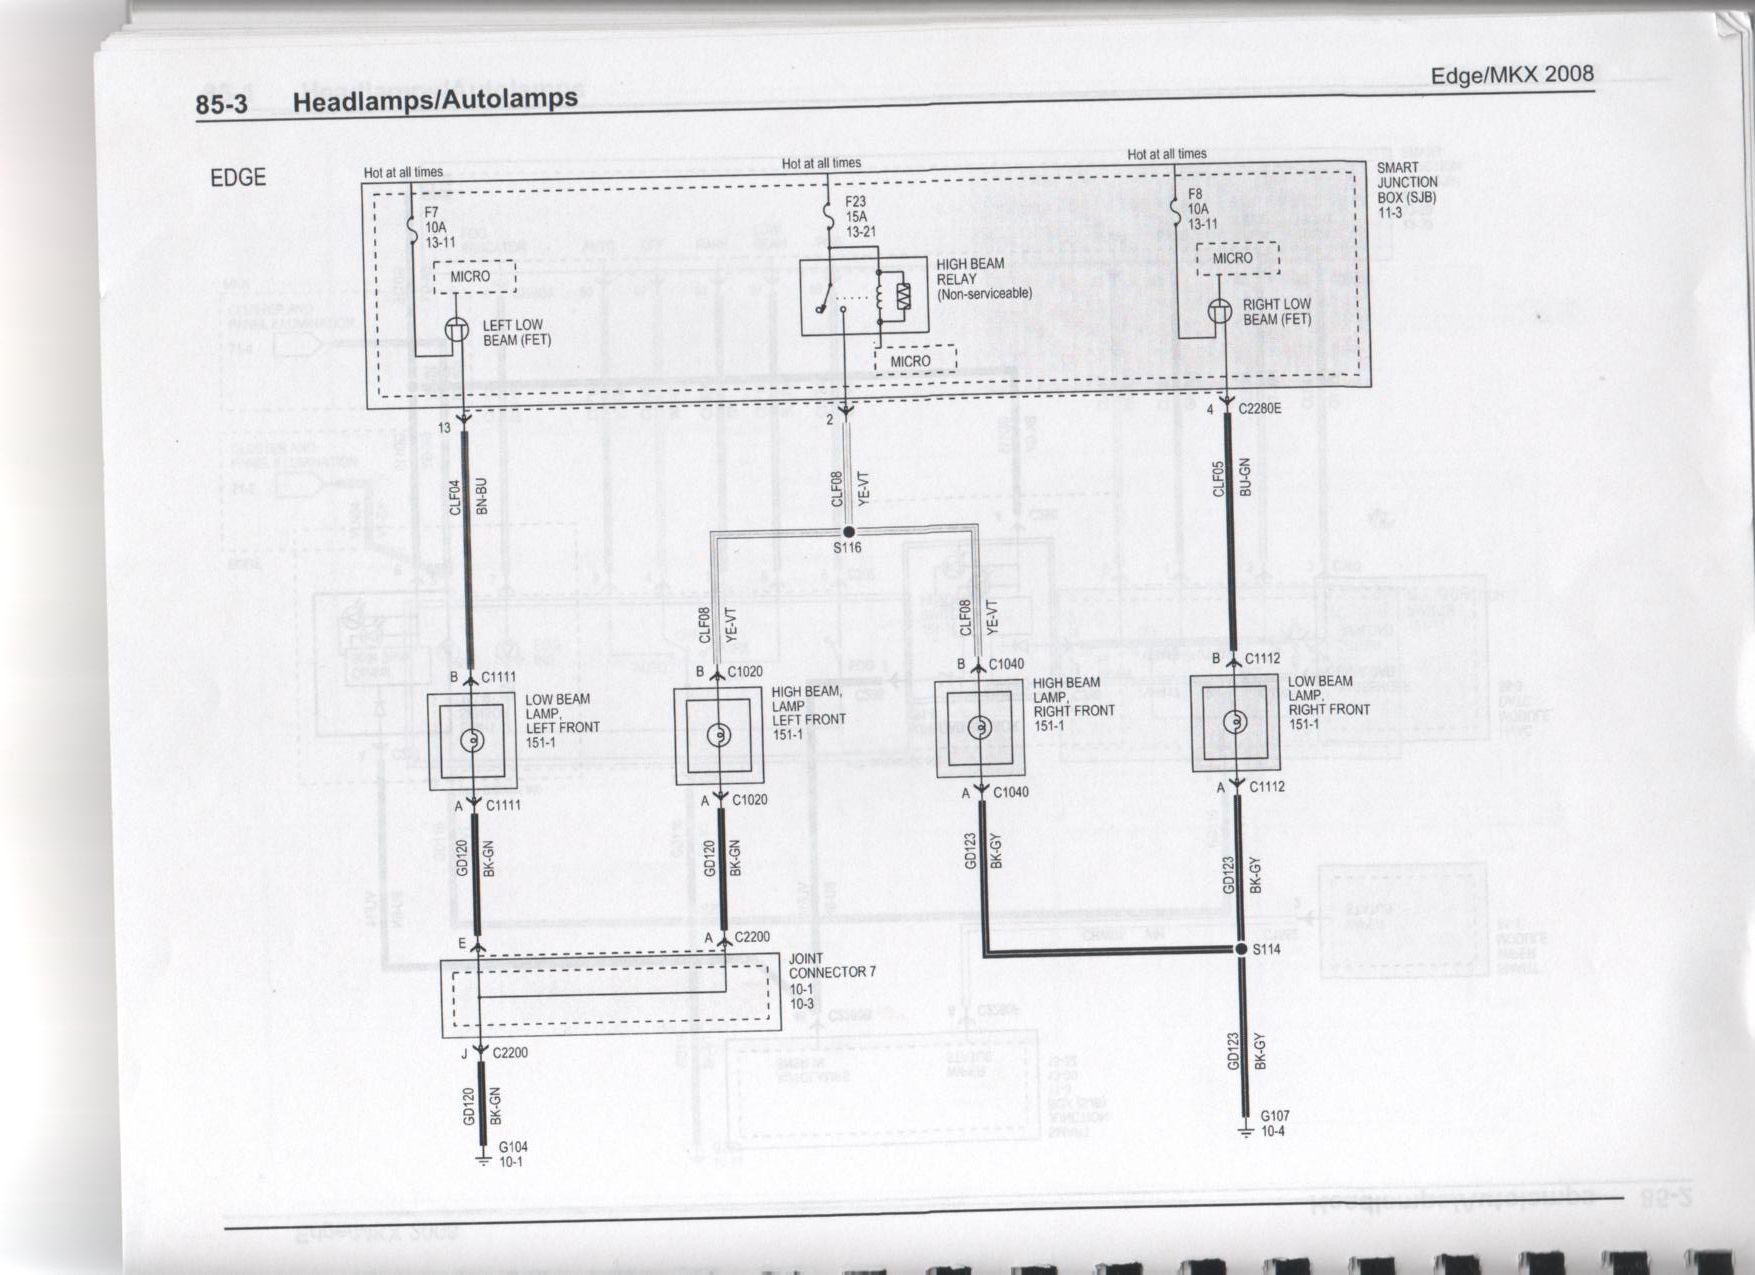Click the right front high beam bulb symbol

click(980, 727)
